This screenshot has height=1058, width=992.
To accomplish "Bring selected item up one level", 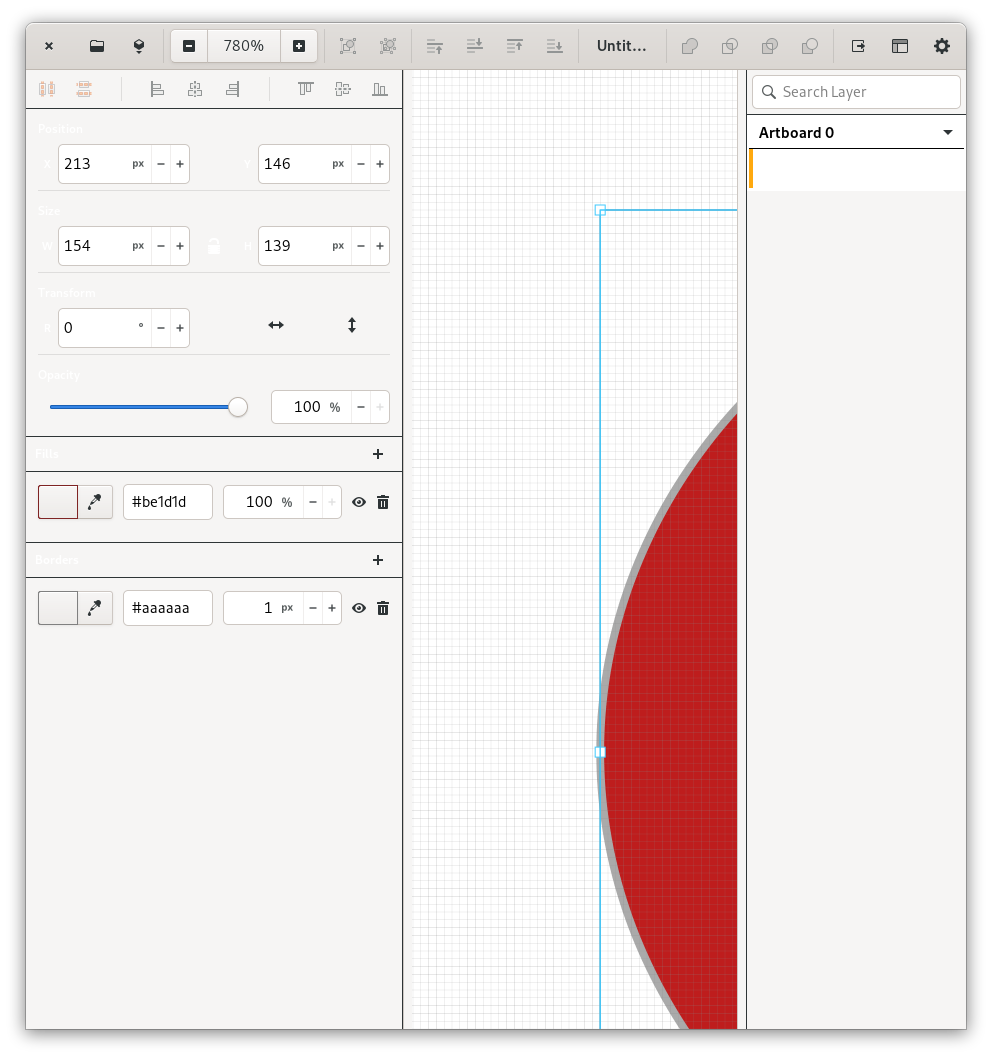I will 435,46.
